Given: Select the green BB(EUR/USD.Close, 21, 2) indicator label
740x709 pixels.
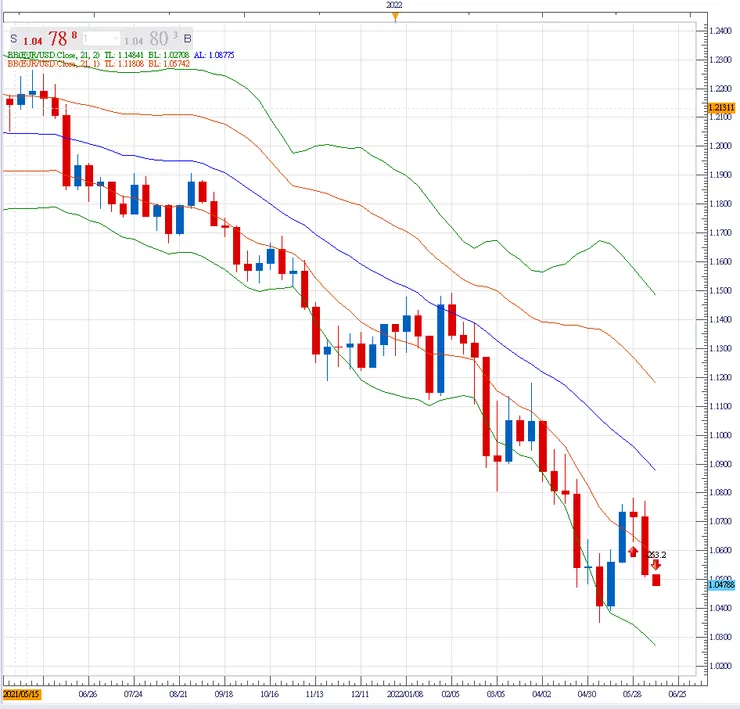Looking at the screenshot, I should (x=53, y=55).
